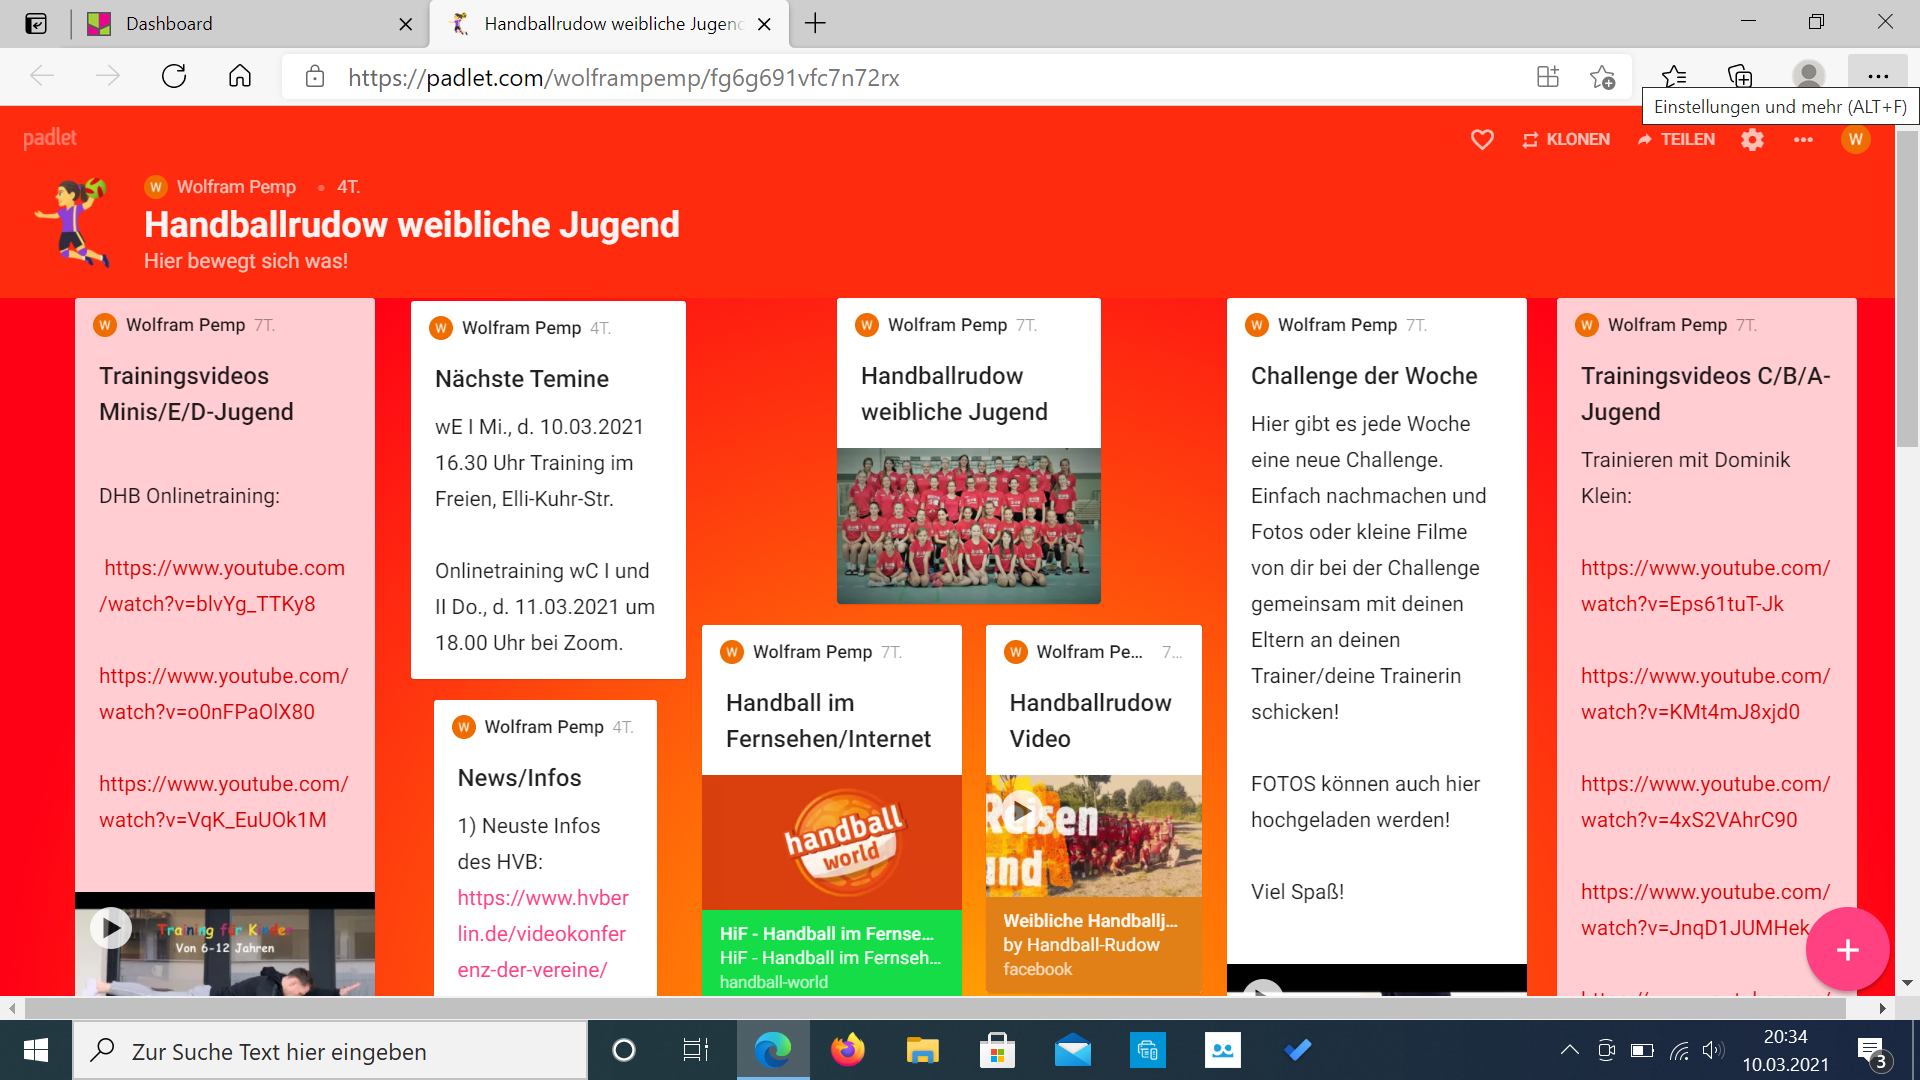Open a new browser tab

click(815, 24)
